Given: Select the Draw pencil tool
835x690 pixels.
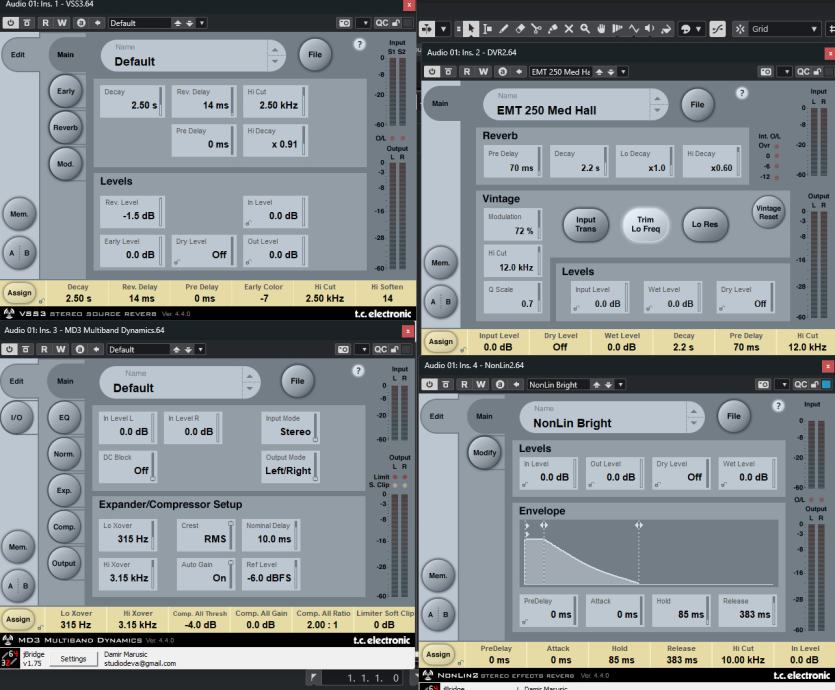Looking at the screenshot, I should [503, 29].
